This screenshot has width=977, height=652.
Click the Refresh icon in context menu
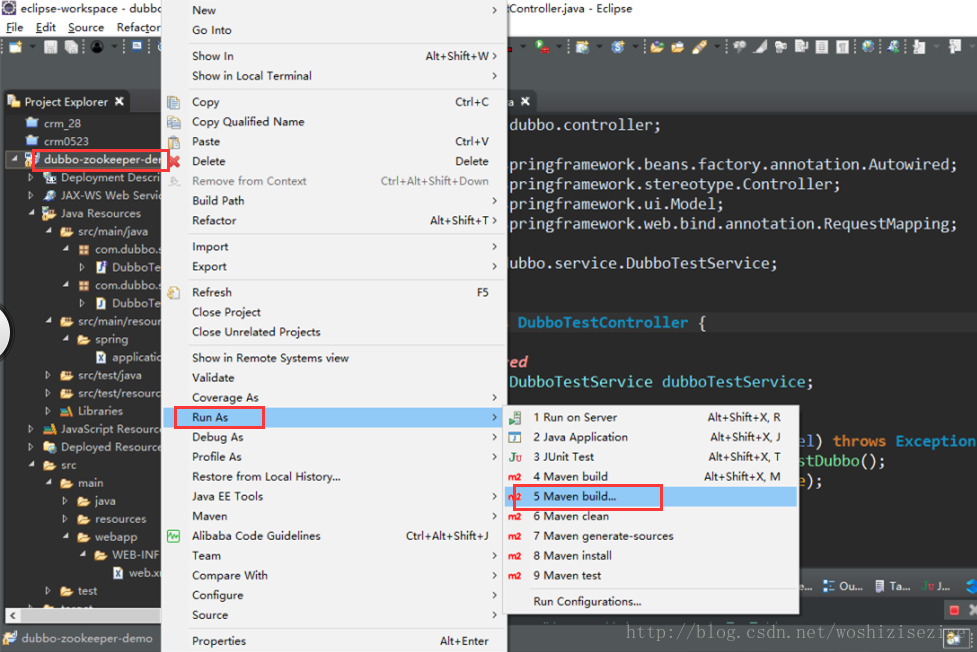coord(174,293)
